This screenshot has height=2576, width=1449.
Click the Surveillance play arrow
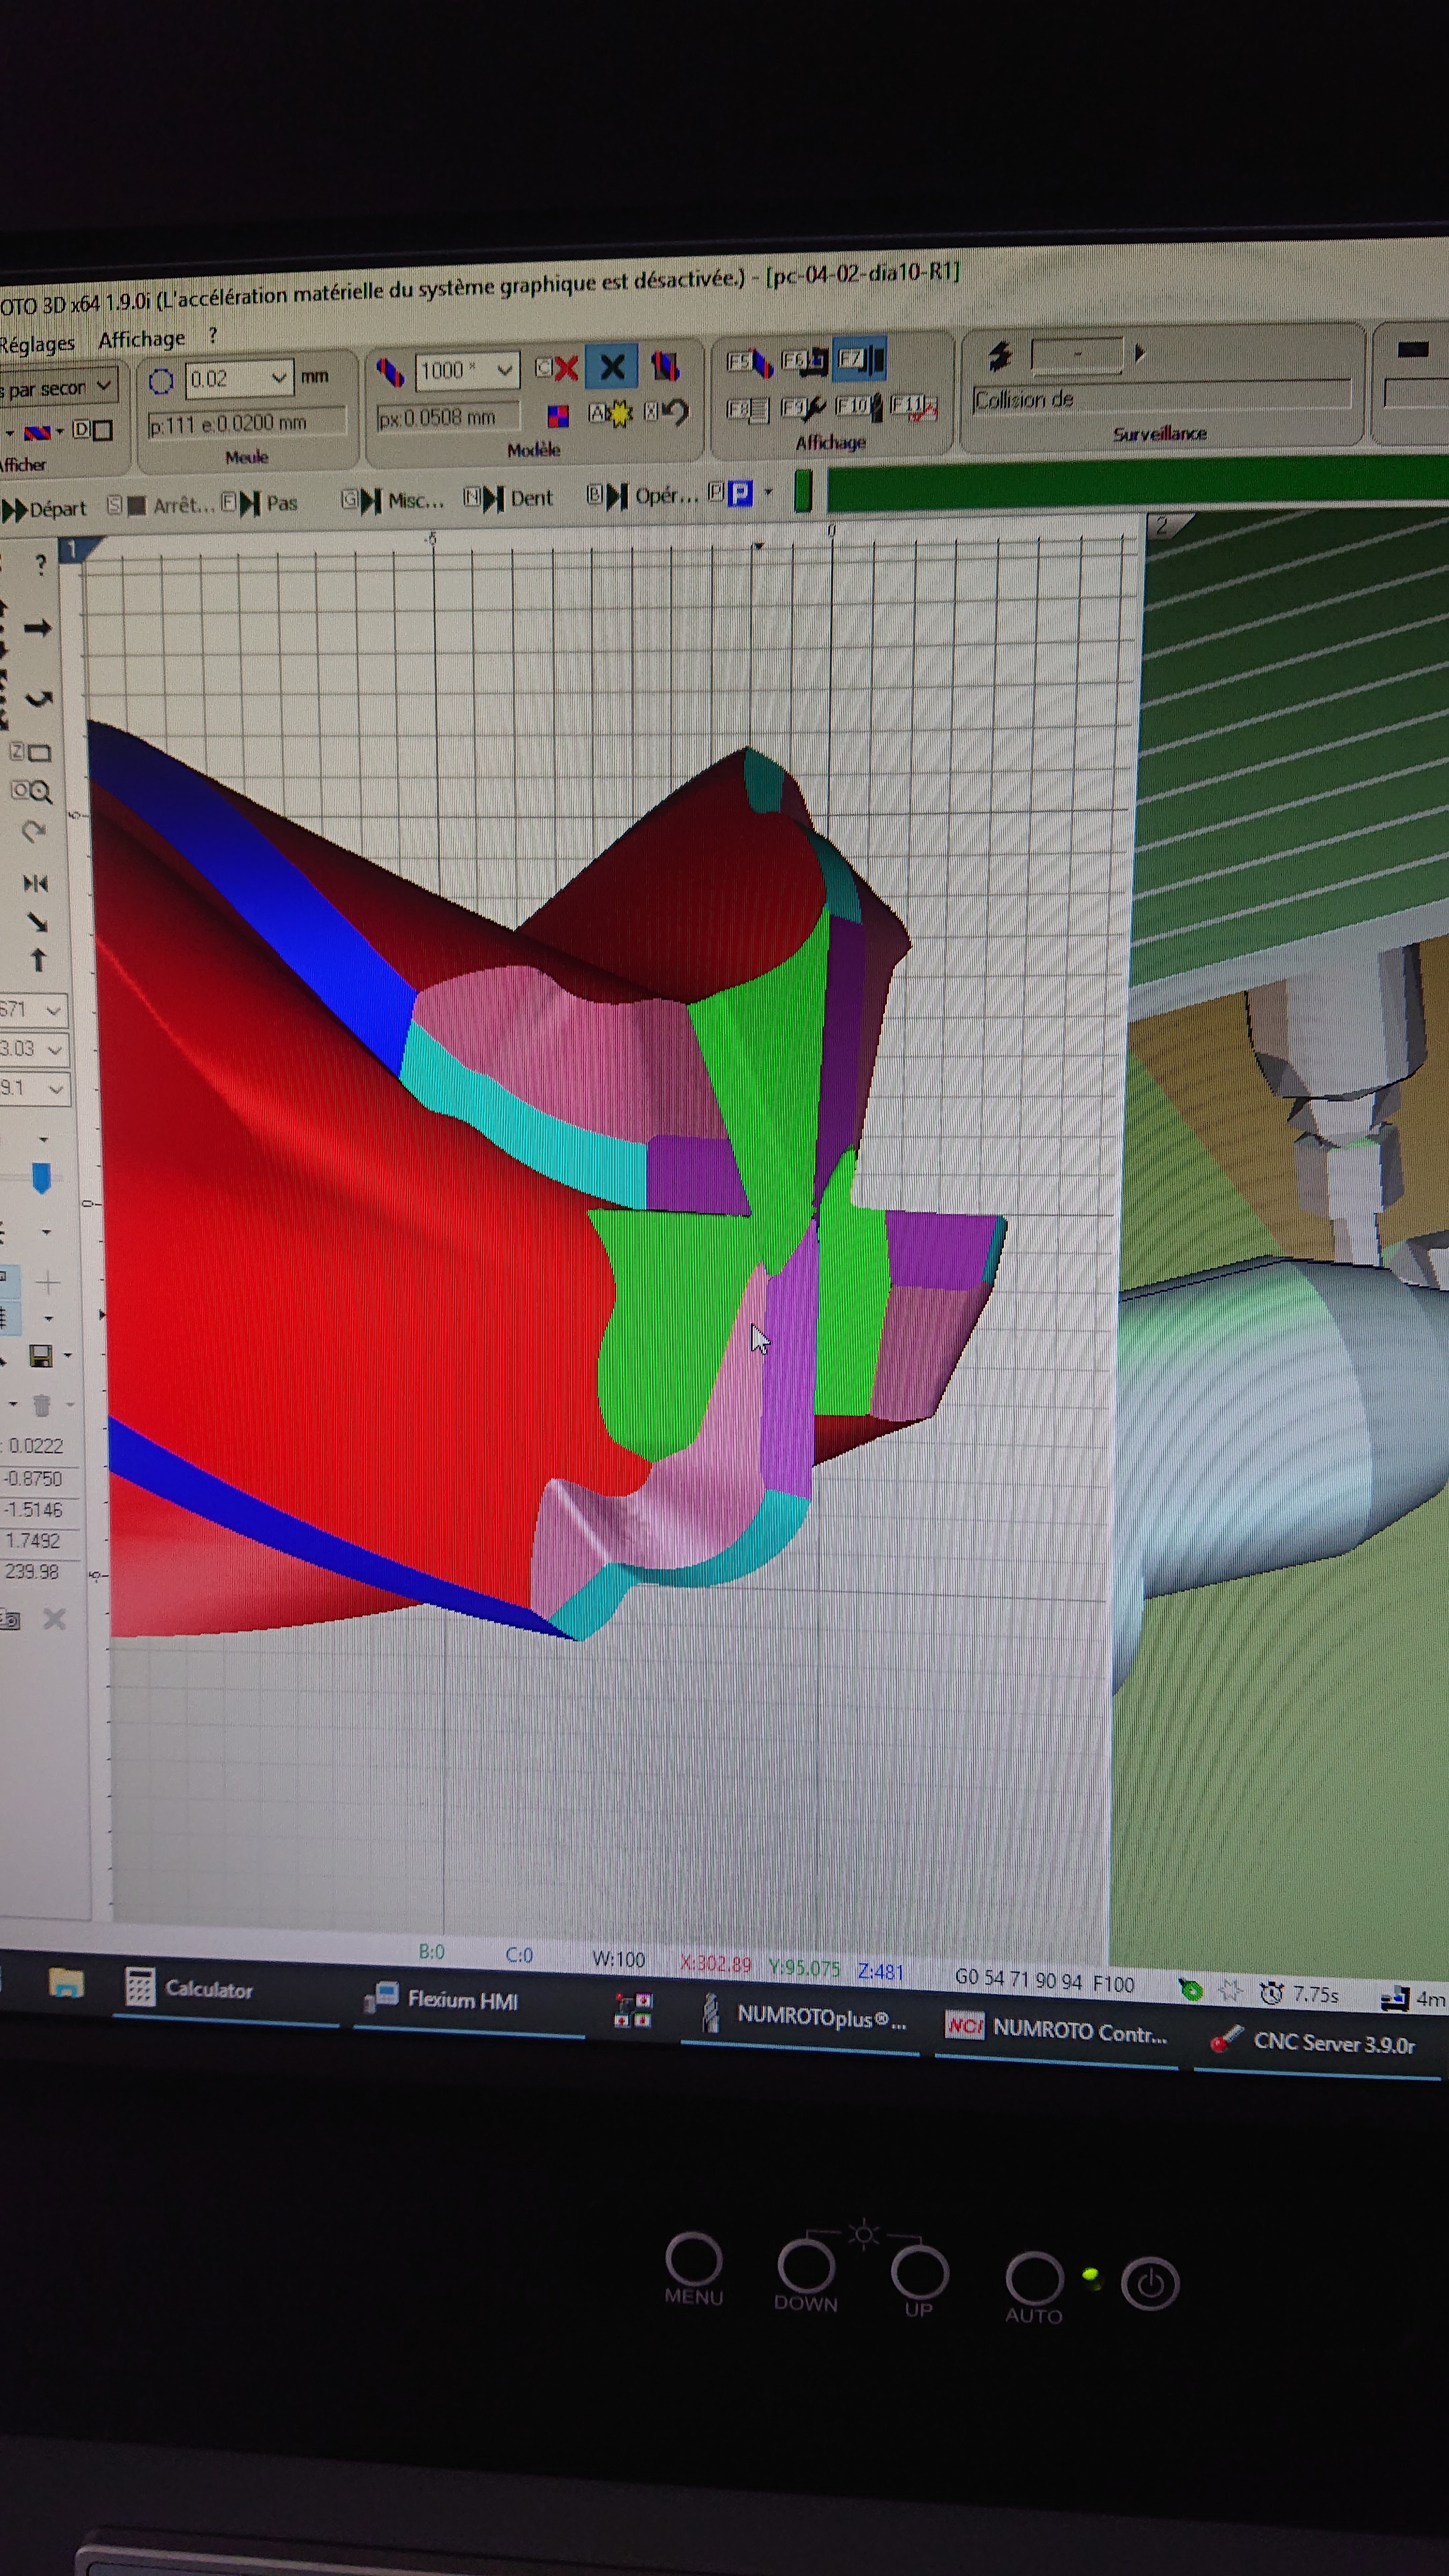coord(1139,352)
